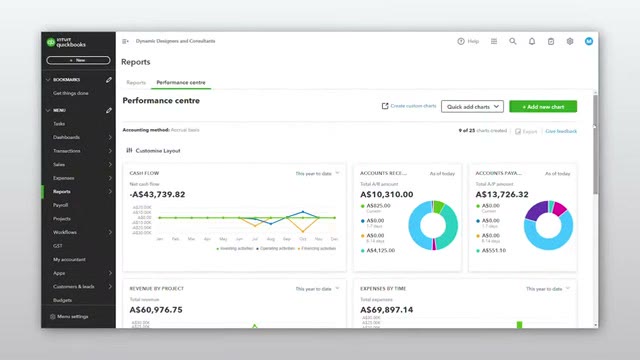Click the New button
The height and width of the screenshot is (360, 640).
78,60
